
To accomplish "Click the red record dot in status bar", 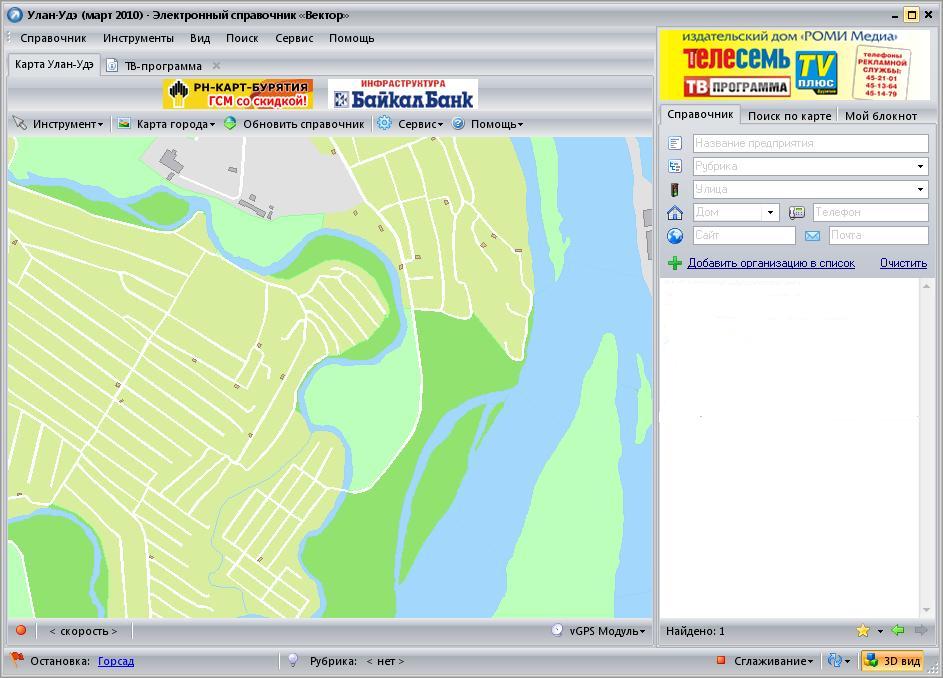I will point(20,631).
